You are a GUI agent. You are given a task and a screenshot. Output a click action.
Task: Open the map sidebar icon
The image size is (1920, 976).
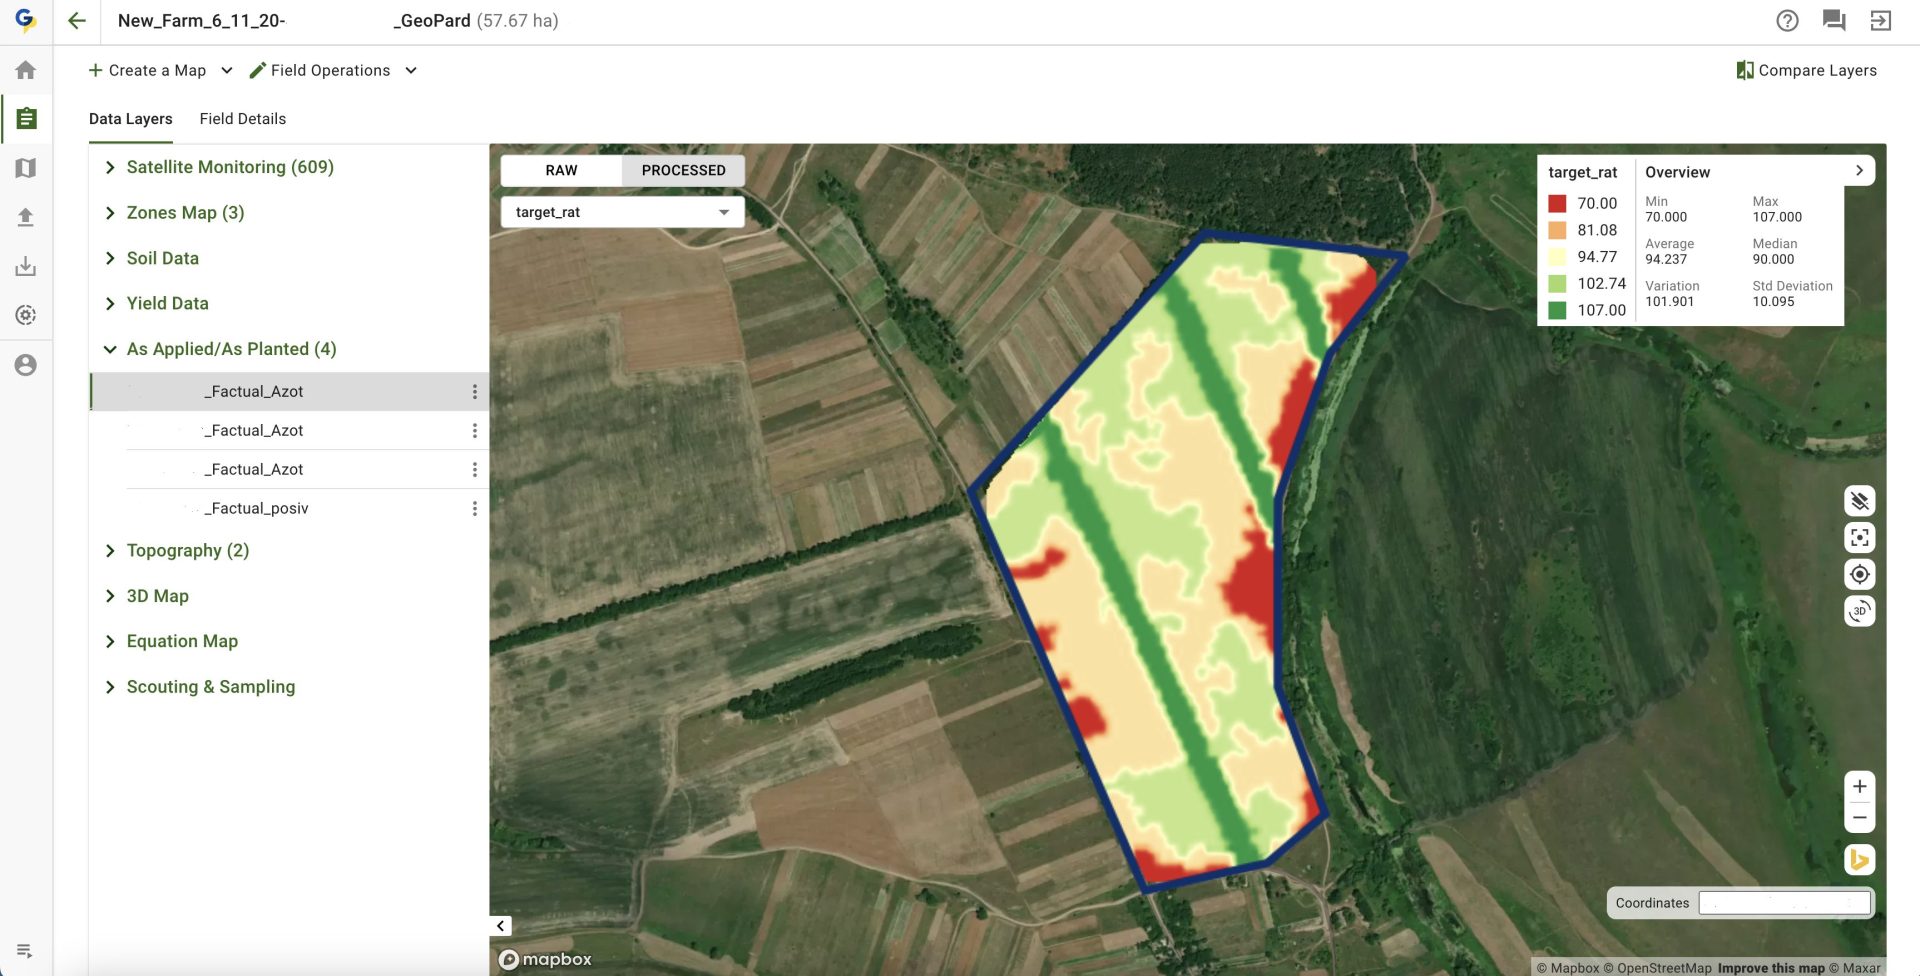pos(26,168)
